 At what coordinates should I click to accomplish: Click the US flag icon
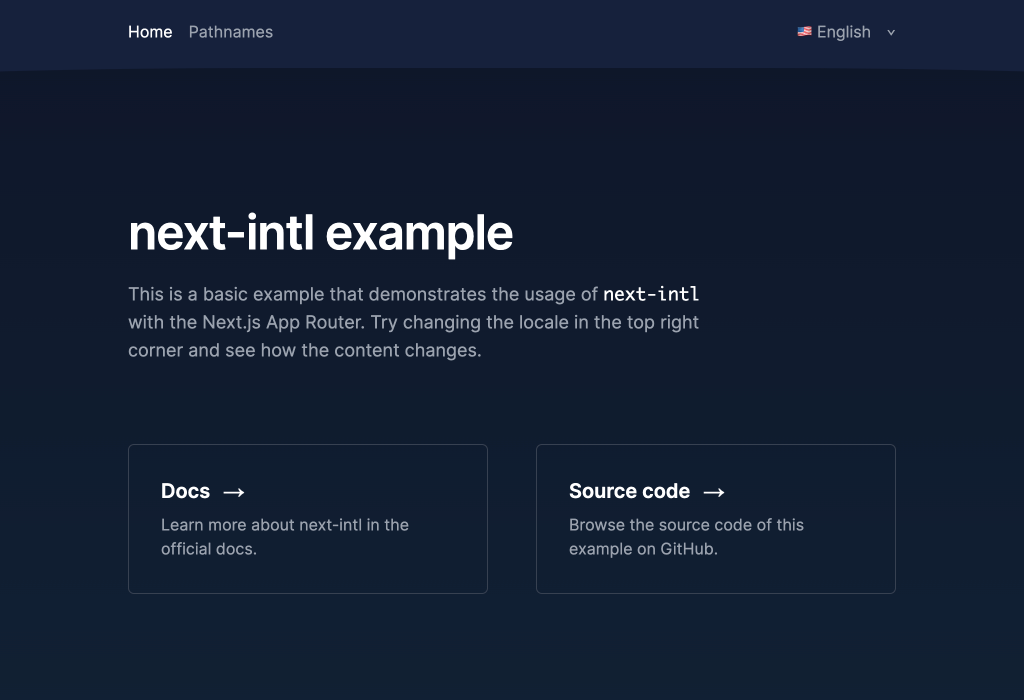coord(805,31)
